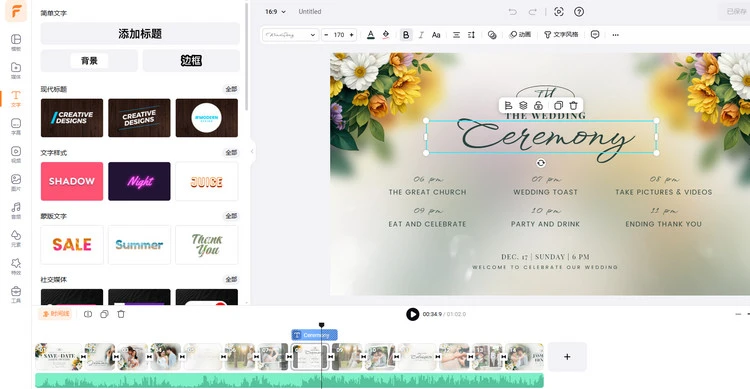Viewport: 750px width, 389px height.
Task: Click the undo arrow icon
Action: click(513, 11)
